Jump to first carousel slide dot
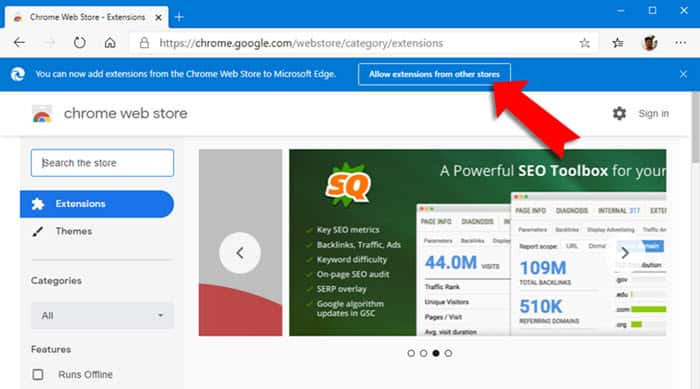 tap(411, 353)
